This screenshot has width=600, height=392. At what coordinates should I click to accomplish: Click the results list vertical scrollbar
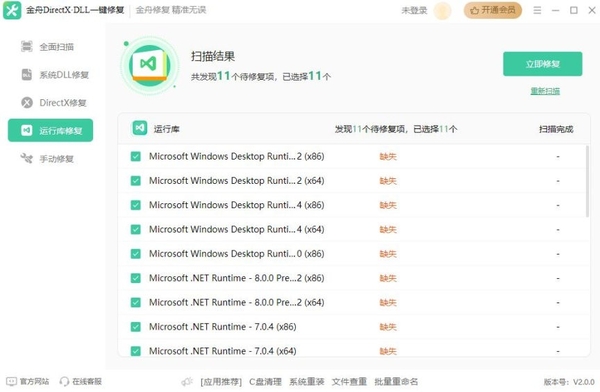click(x=587, y=181)
